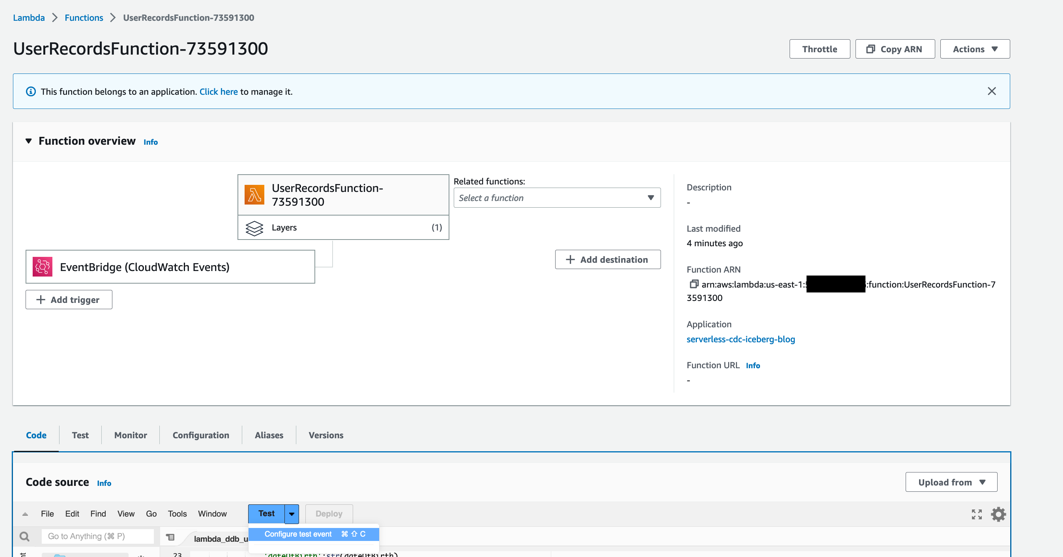Screen dimensions: 1063x557
Task: Click the search magnifier in editor
Action: point(24,537)
